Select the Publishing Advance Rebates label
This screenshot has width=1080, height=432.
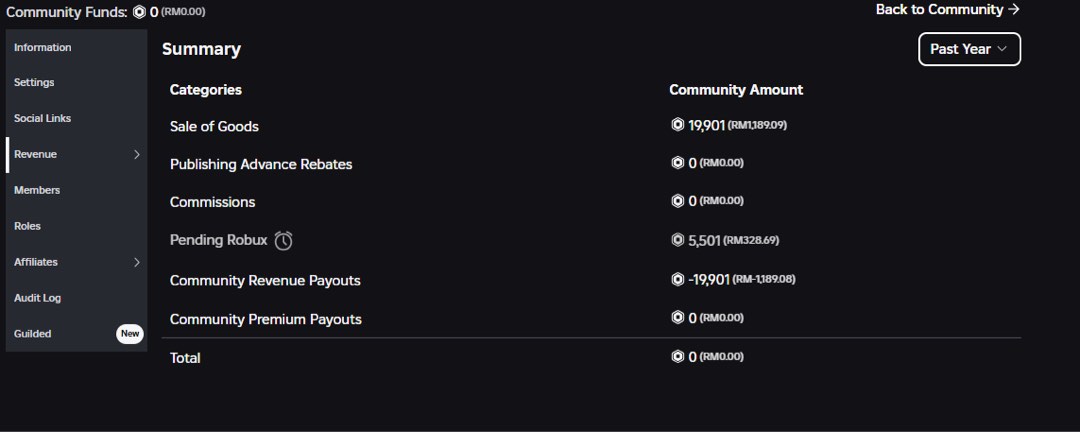(261, 164)
